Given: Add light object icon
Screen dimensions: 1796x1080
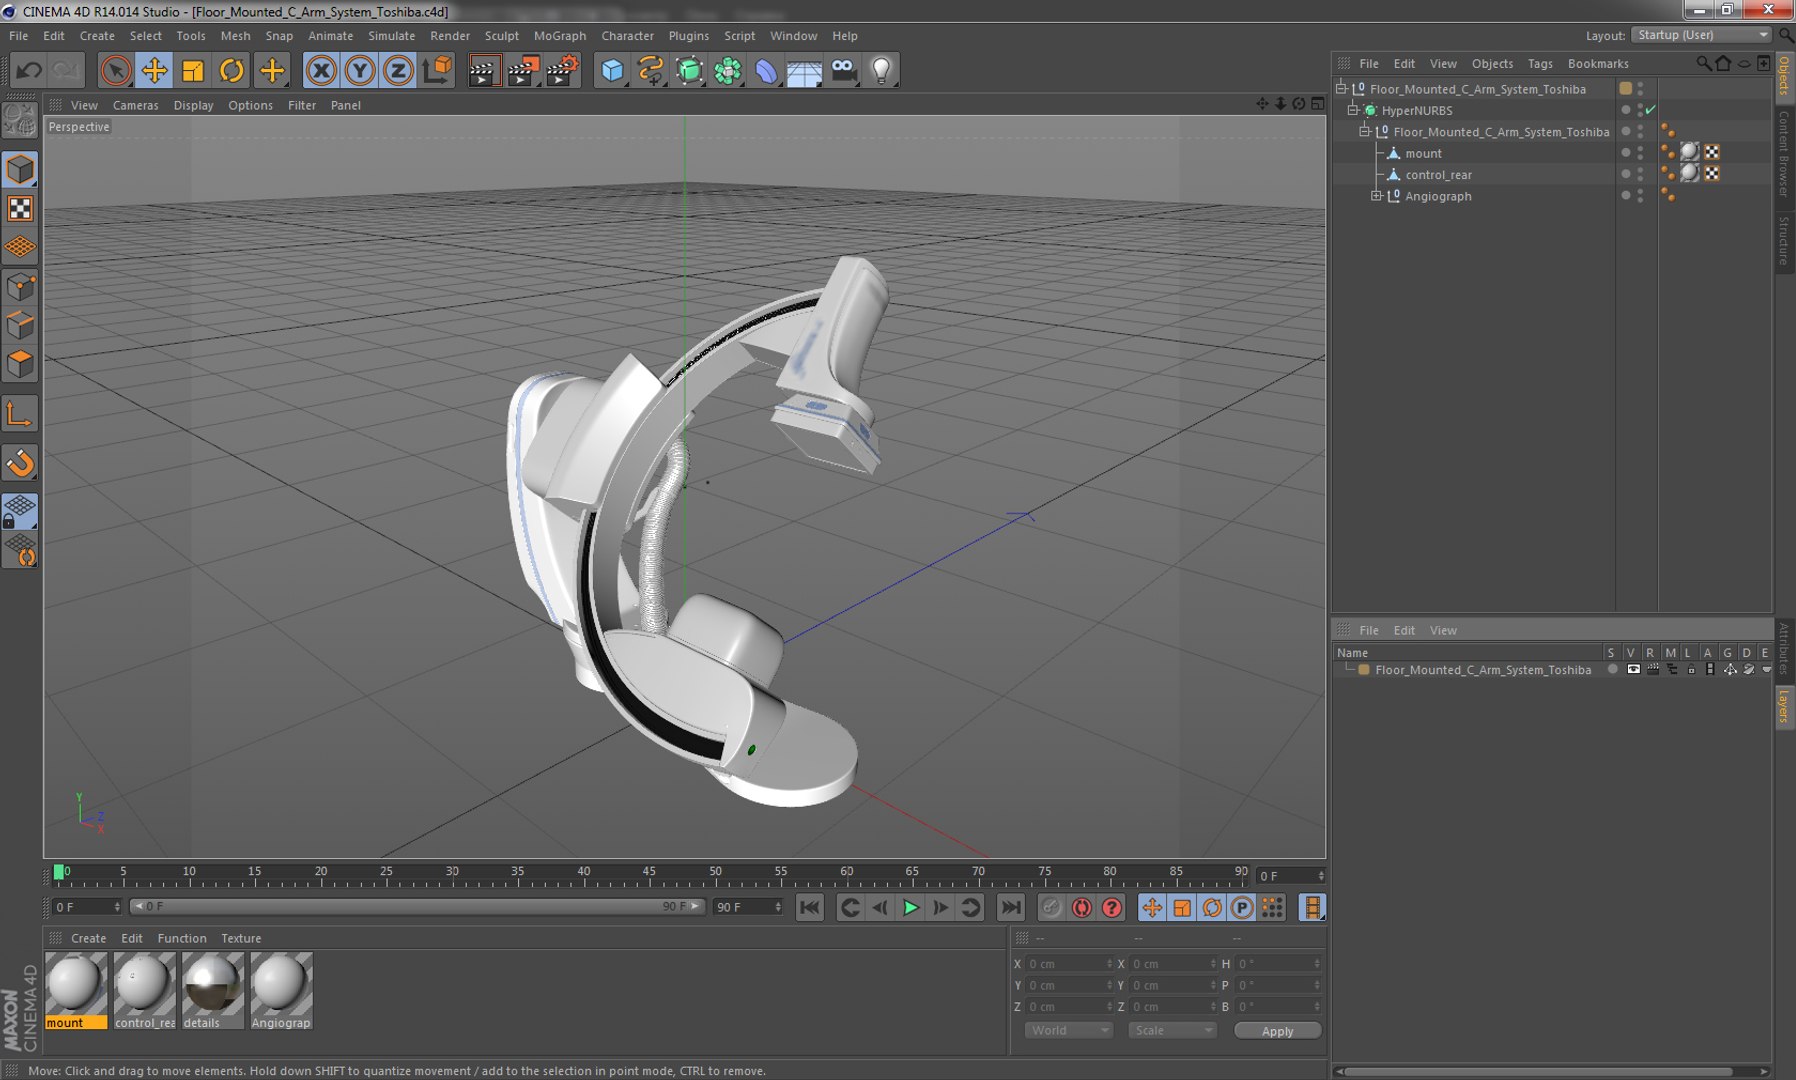Looking at the screenshot, I should 881,70.
